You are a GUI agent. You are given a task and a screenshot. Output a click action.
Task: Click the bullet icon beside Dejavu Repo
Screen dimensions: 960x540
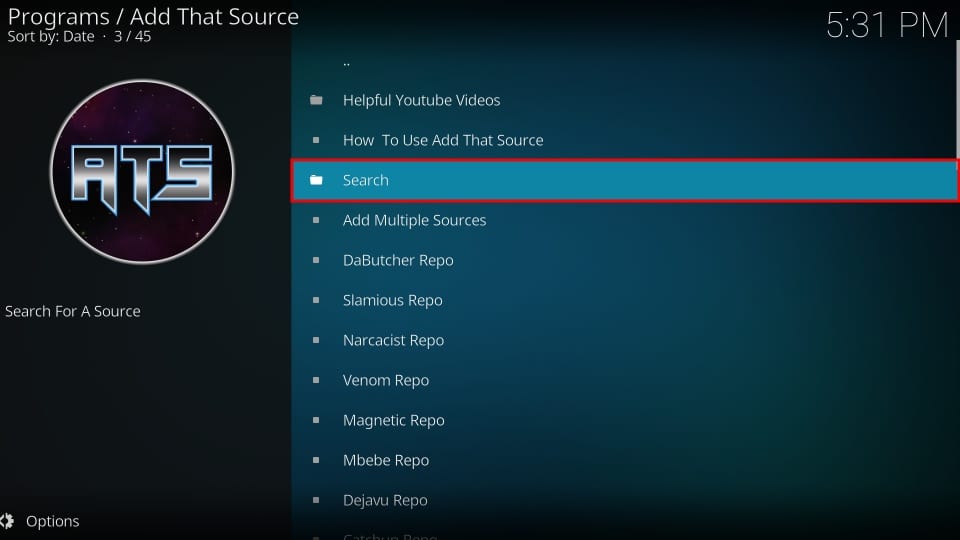pos(316,500)
